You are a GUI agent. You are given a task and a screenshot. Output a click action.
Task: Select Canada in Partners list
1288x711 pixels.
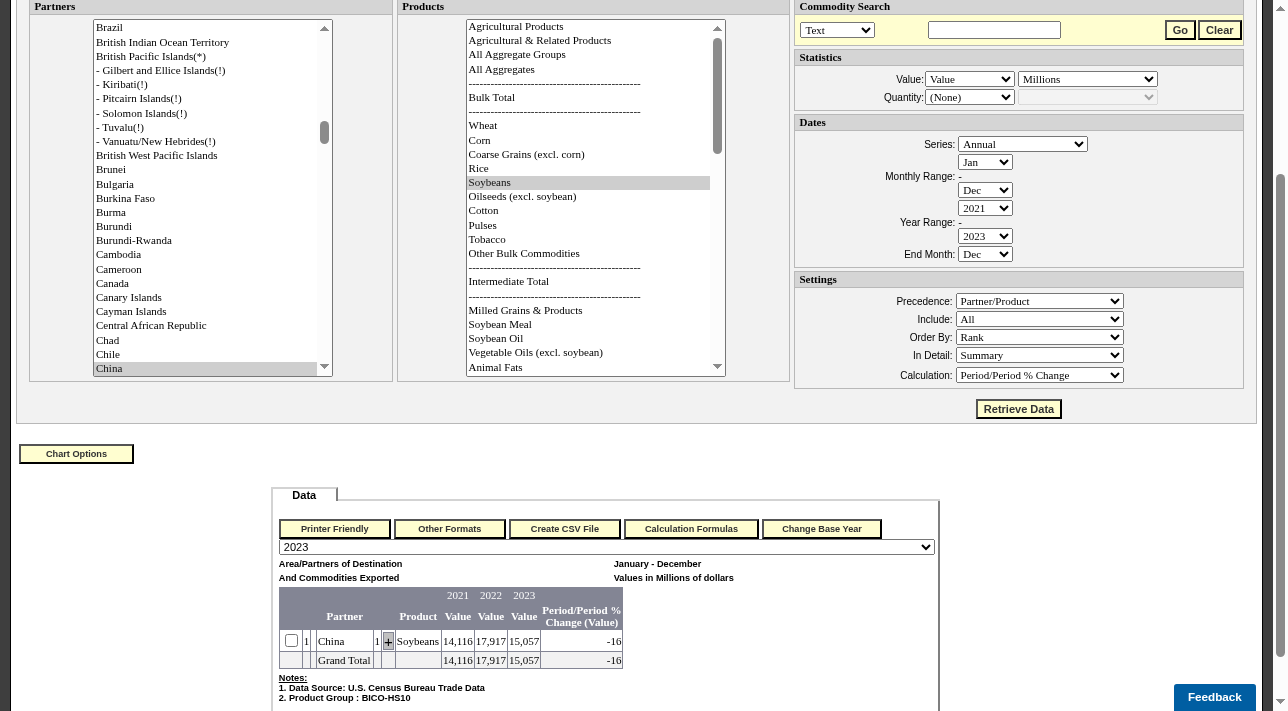pos(205,284)
